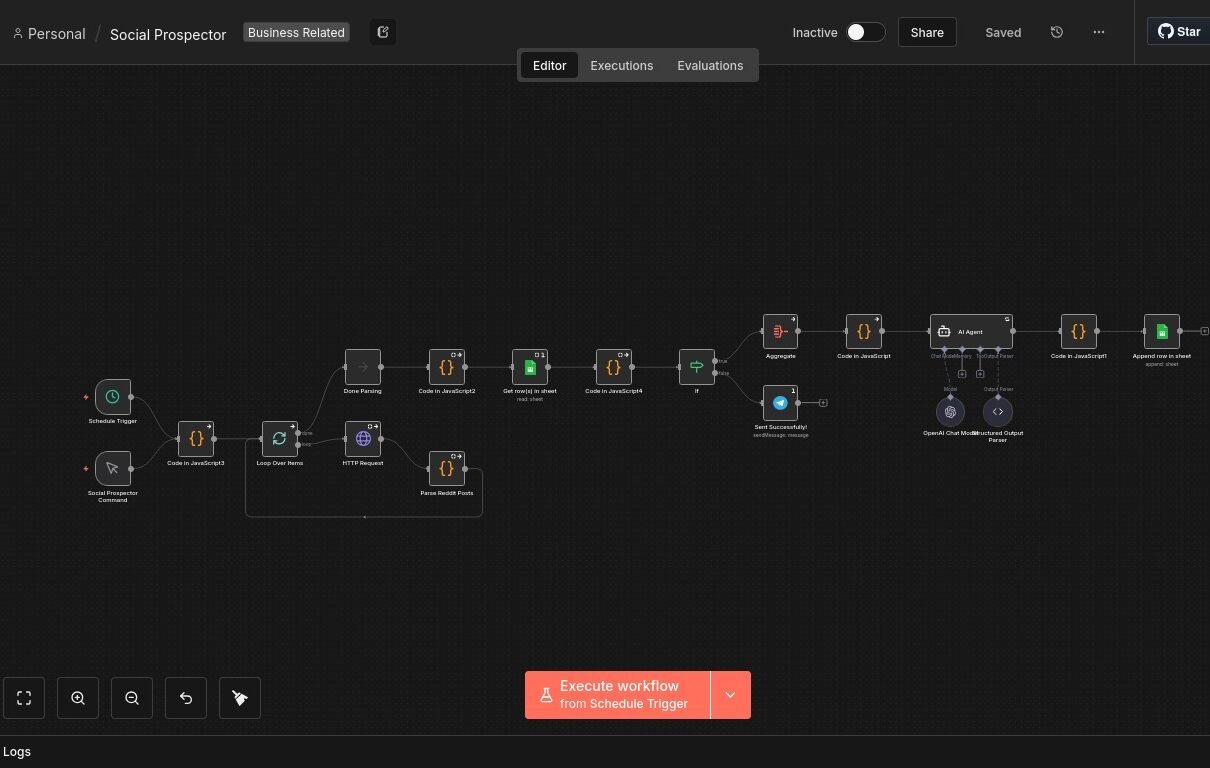Viewport: 1210px width, 768px height.
Task: Select the Code in JavaScript4 node
Action: (614, 367)
